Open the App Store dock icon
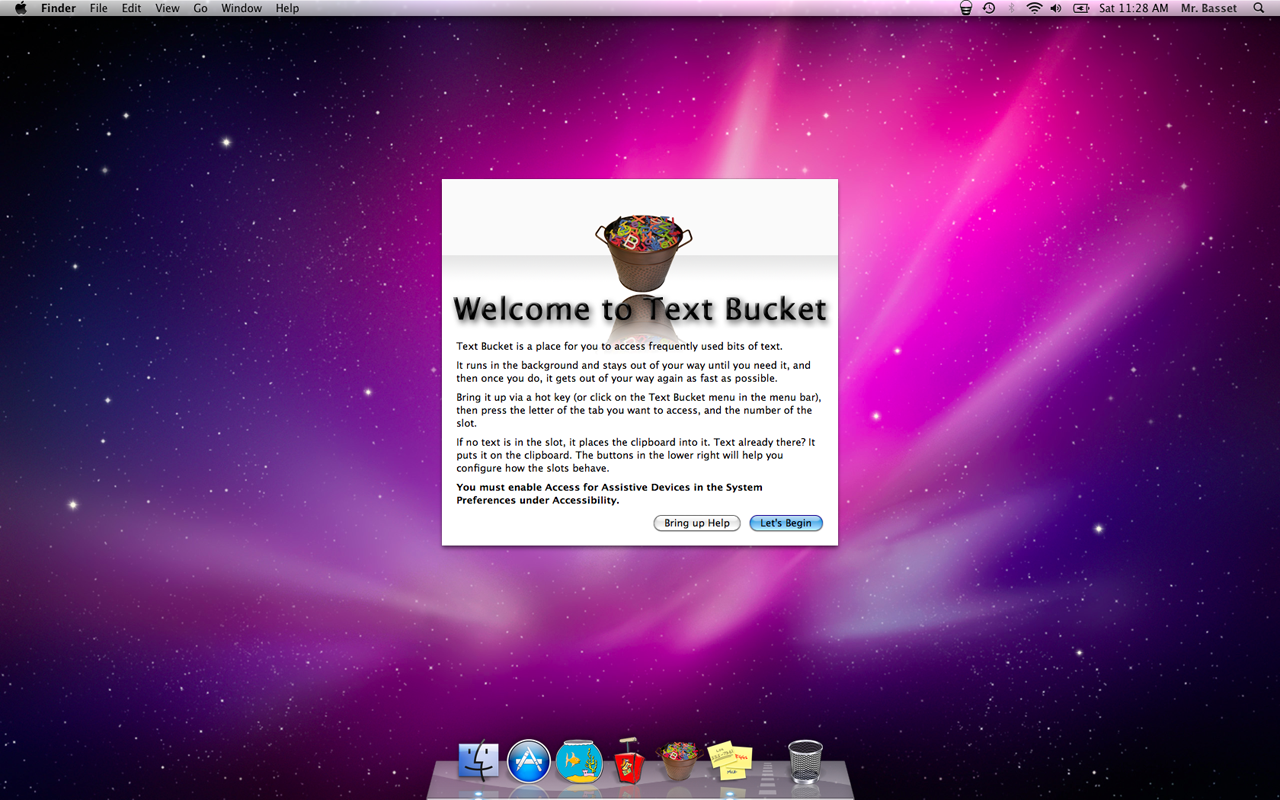The width and height of the screenshot is (1280, 800). 529,761
